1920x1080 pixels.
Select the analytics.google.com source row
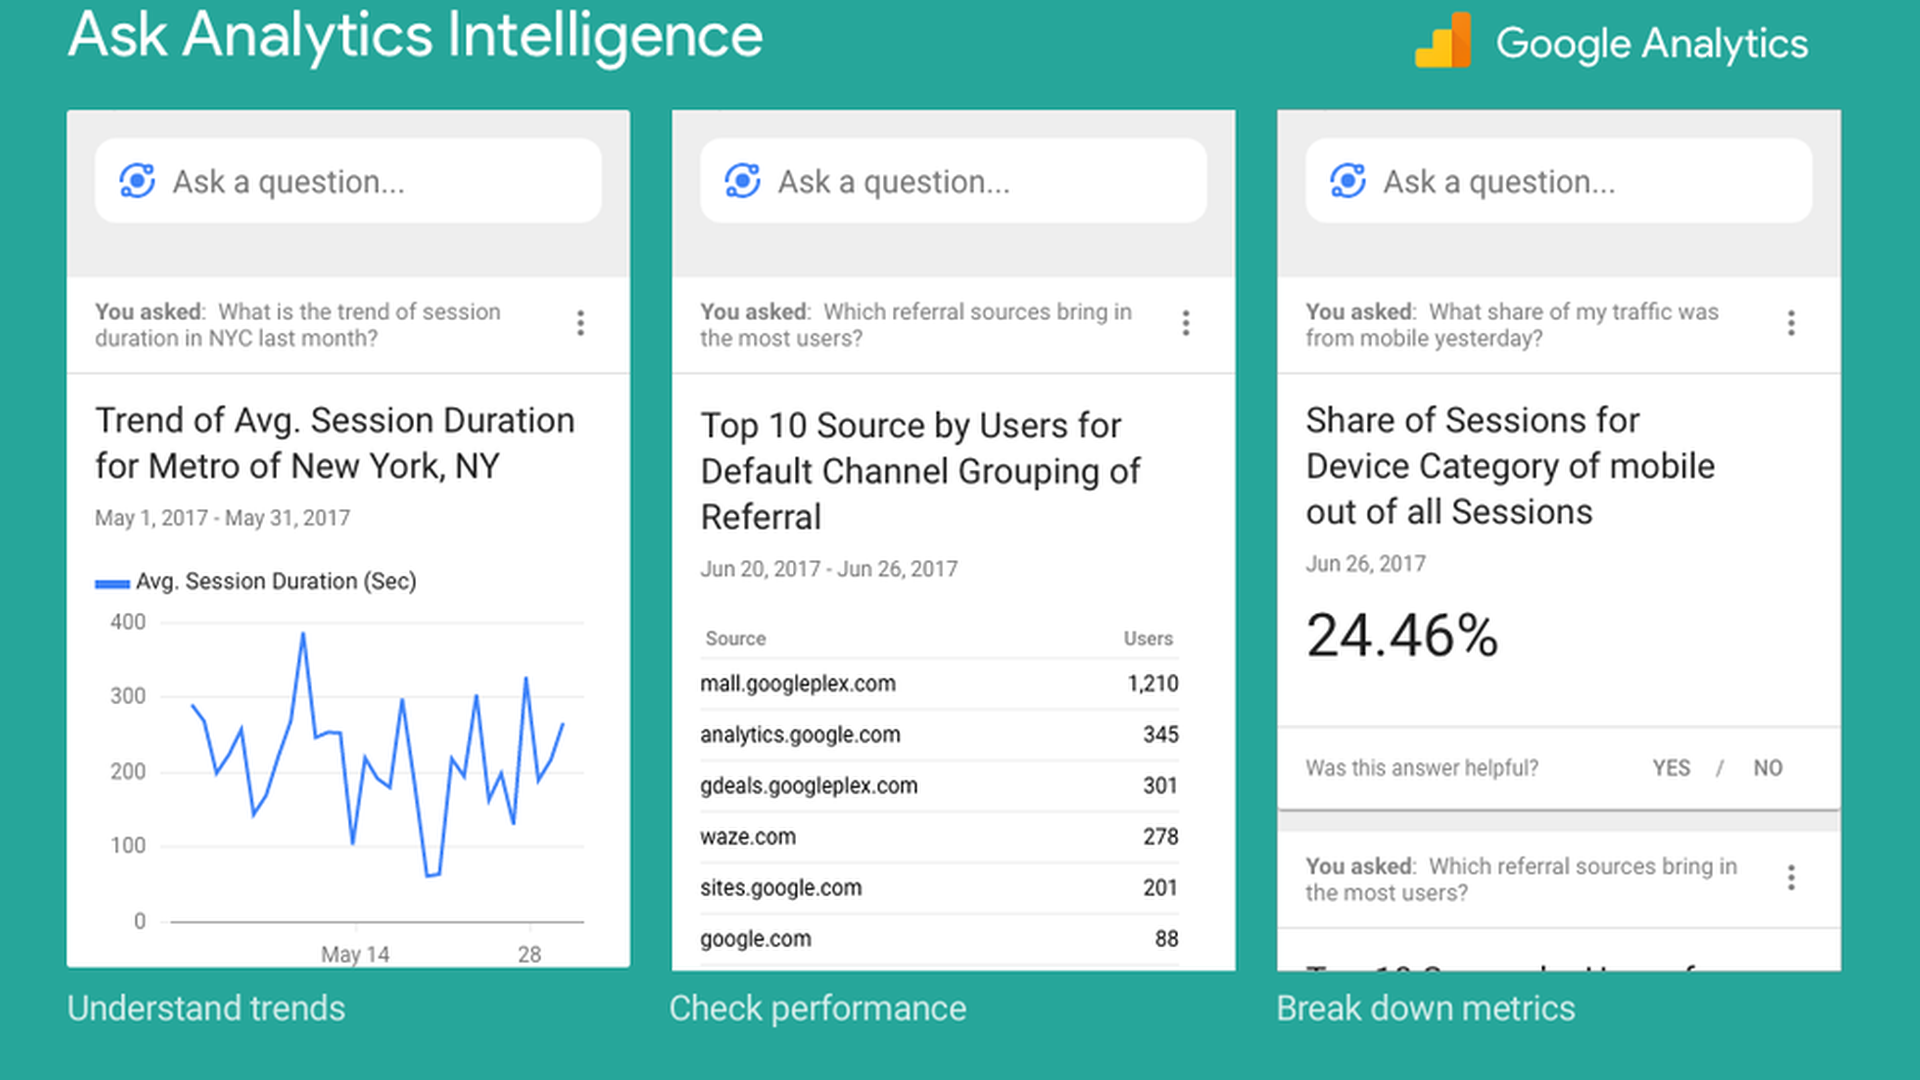(x=938, y=735)
